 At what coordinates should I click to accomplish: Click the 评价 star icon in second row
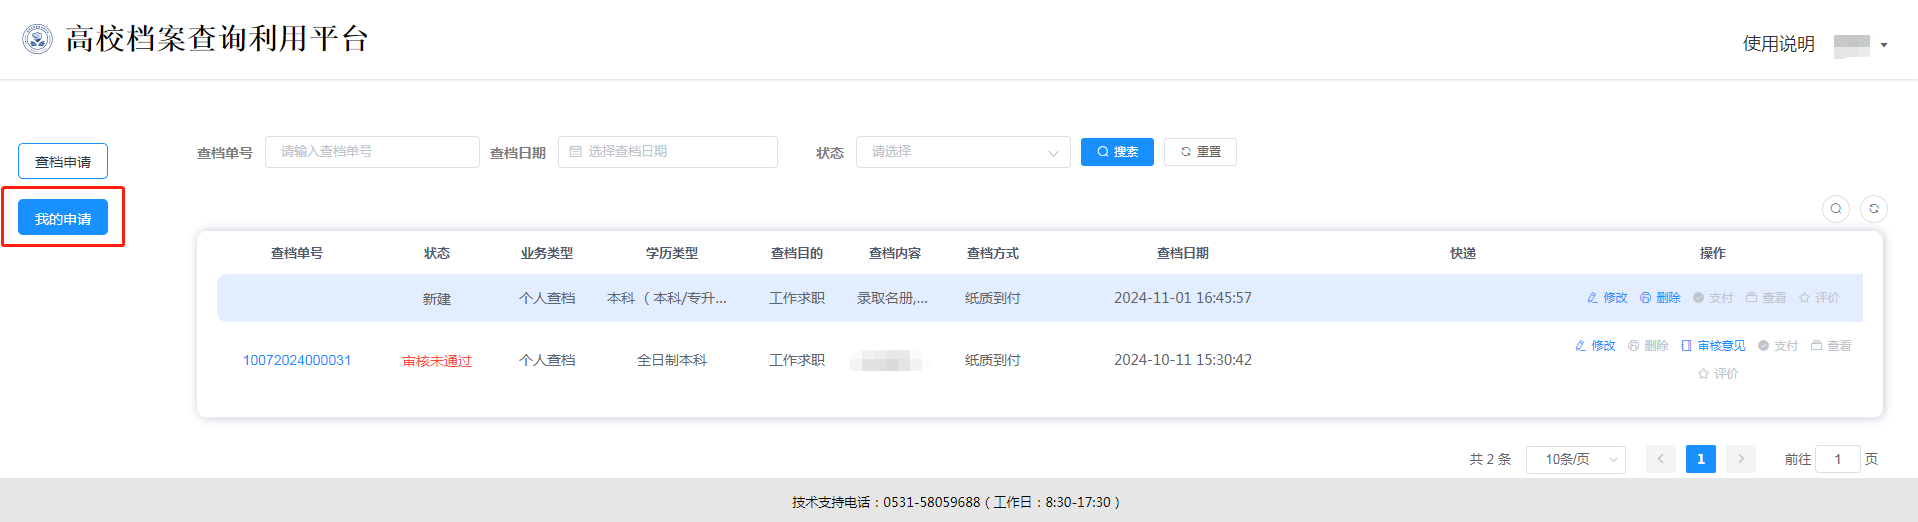(1703, 374)
